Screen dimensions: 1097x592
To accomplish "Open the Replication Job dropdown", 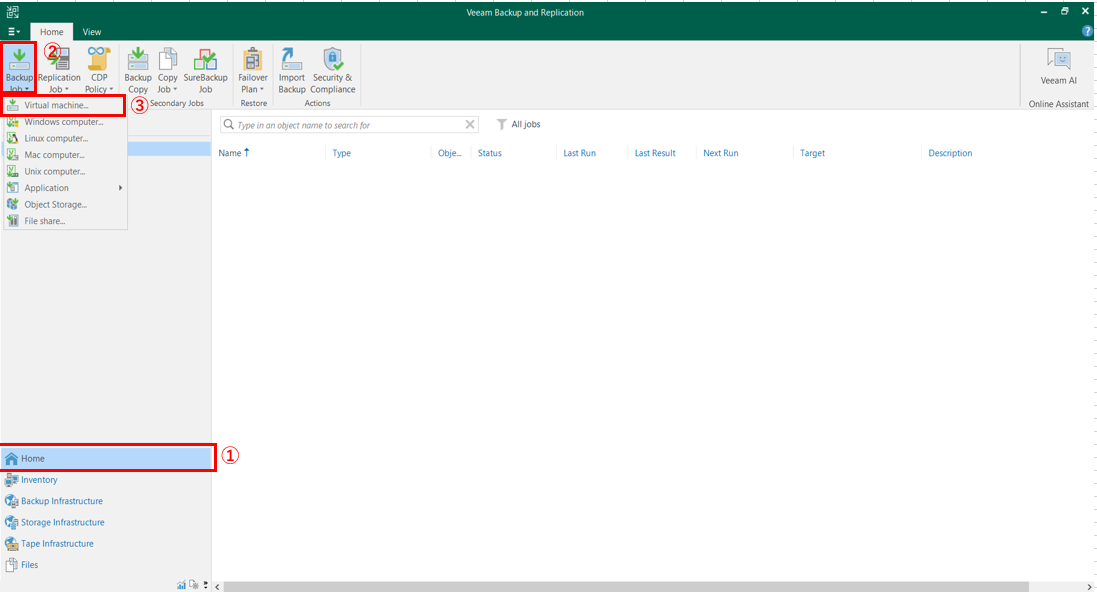I will pos(59,70).
